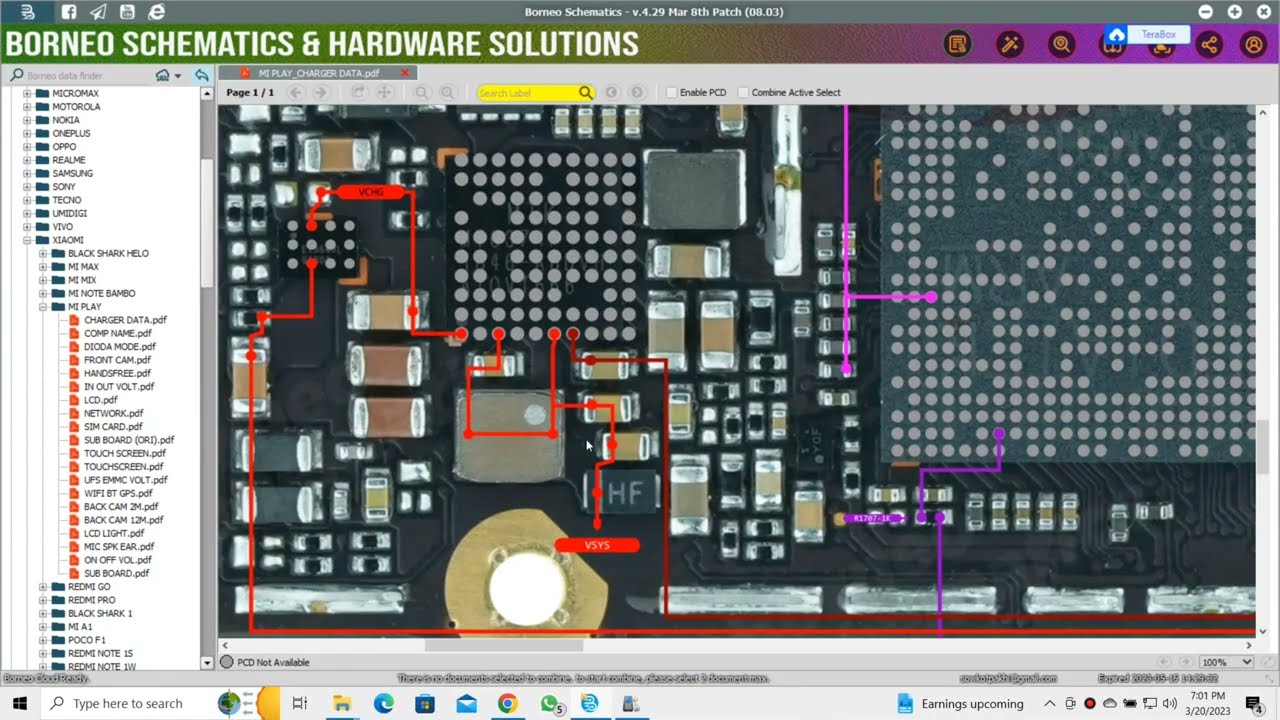Open the Facebook icon in title bar
Screen dimensions: 1280x720
coord(68,12)
